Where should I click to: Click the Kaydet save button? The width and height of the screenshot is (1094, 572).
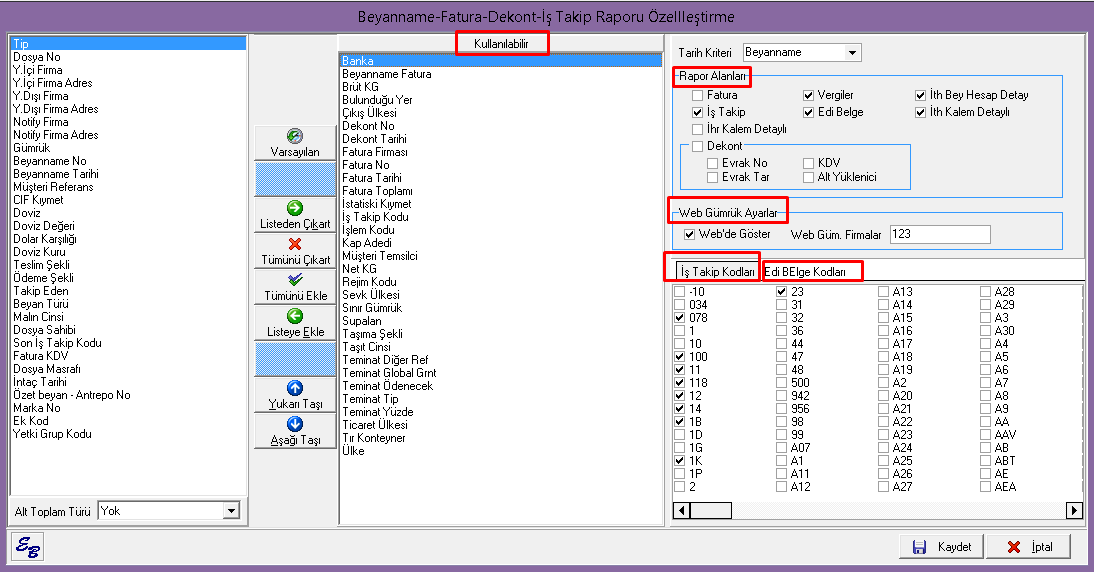pyautogui.click(x=941, y=547)
